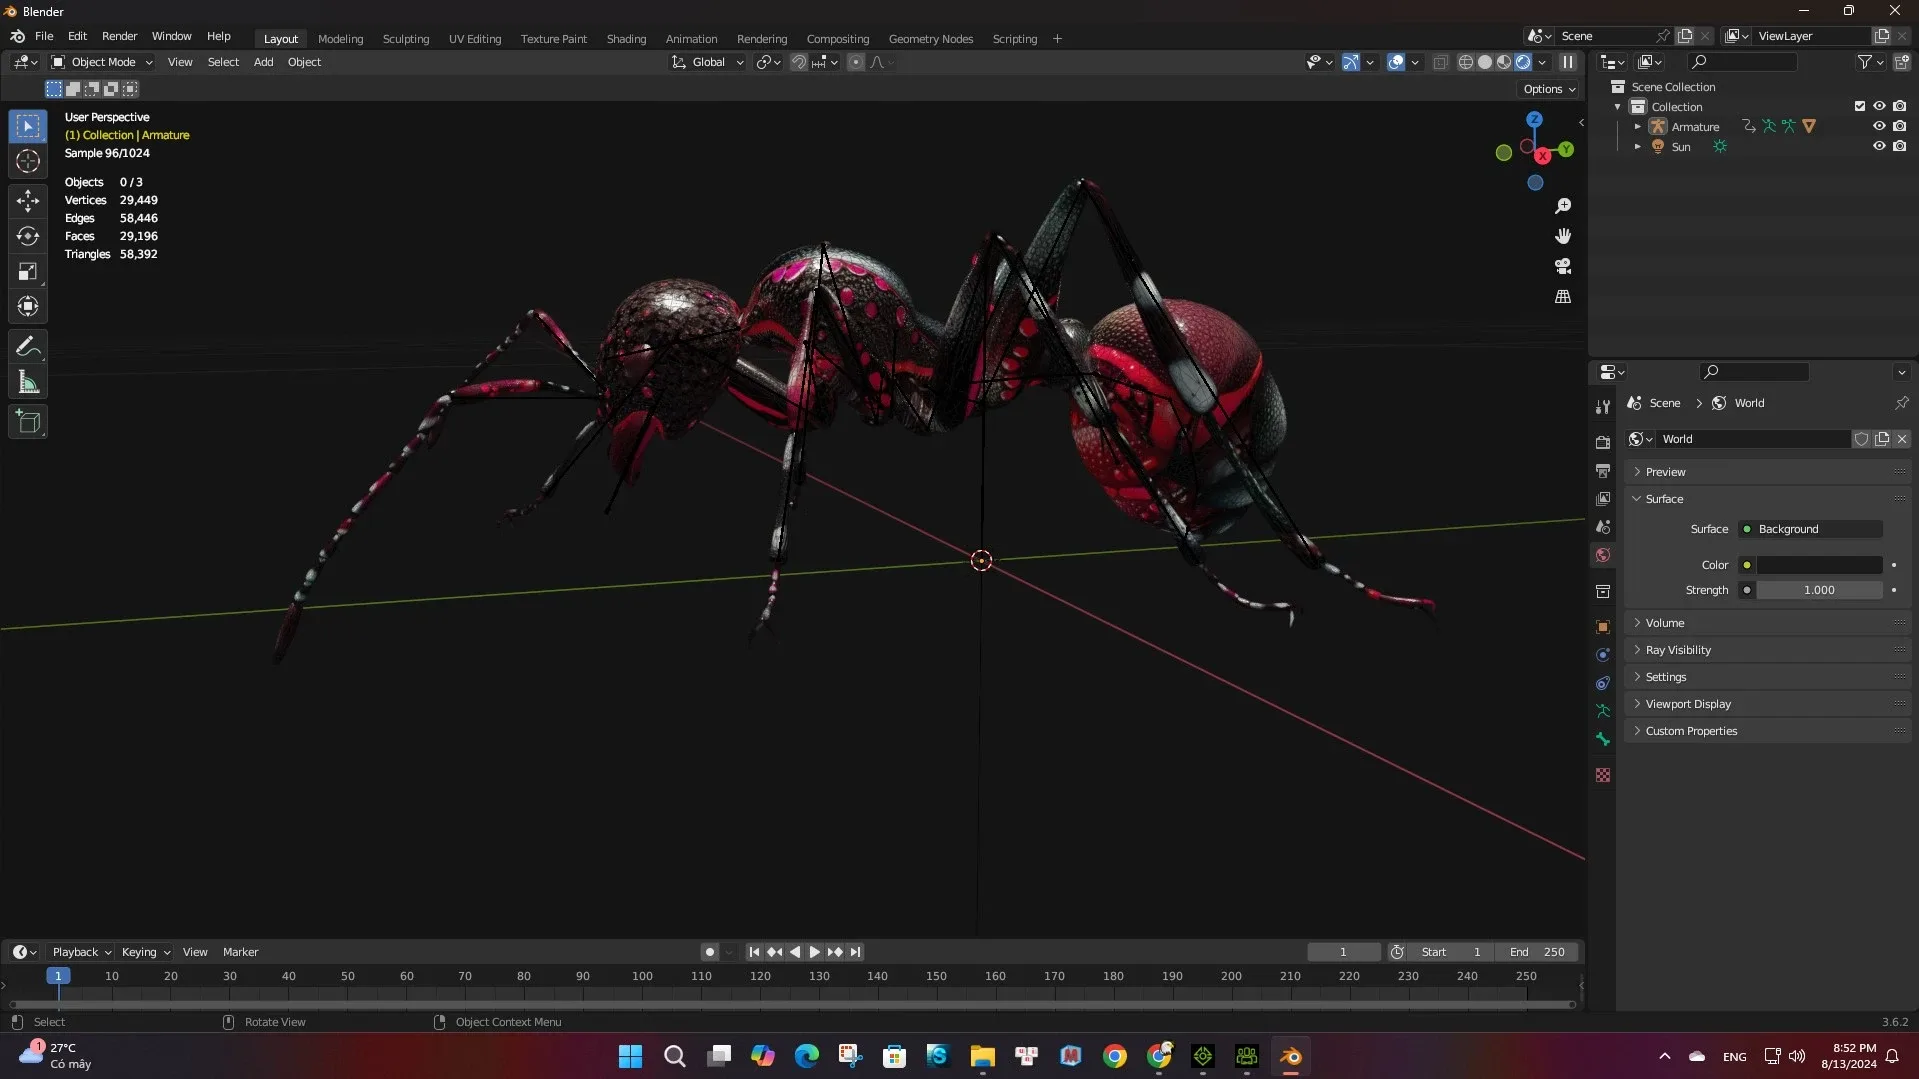Select the Measure ruler tool
1919x1079 pixels.
(28, 382)
